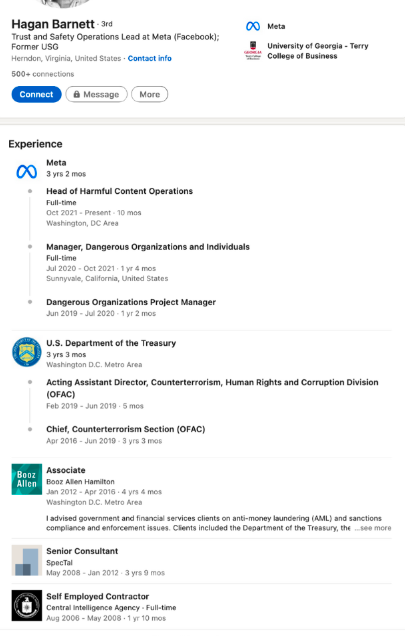Click the blue Connect button
Viewport: 405px width, 636px height.
tap(37, 94)
